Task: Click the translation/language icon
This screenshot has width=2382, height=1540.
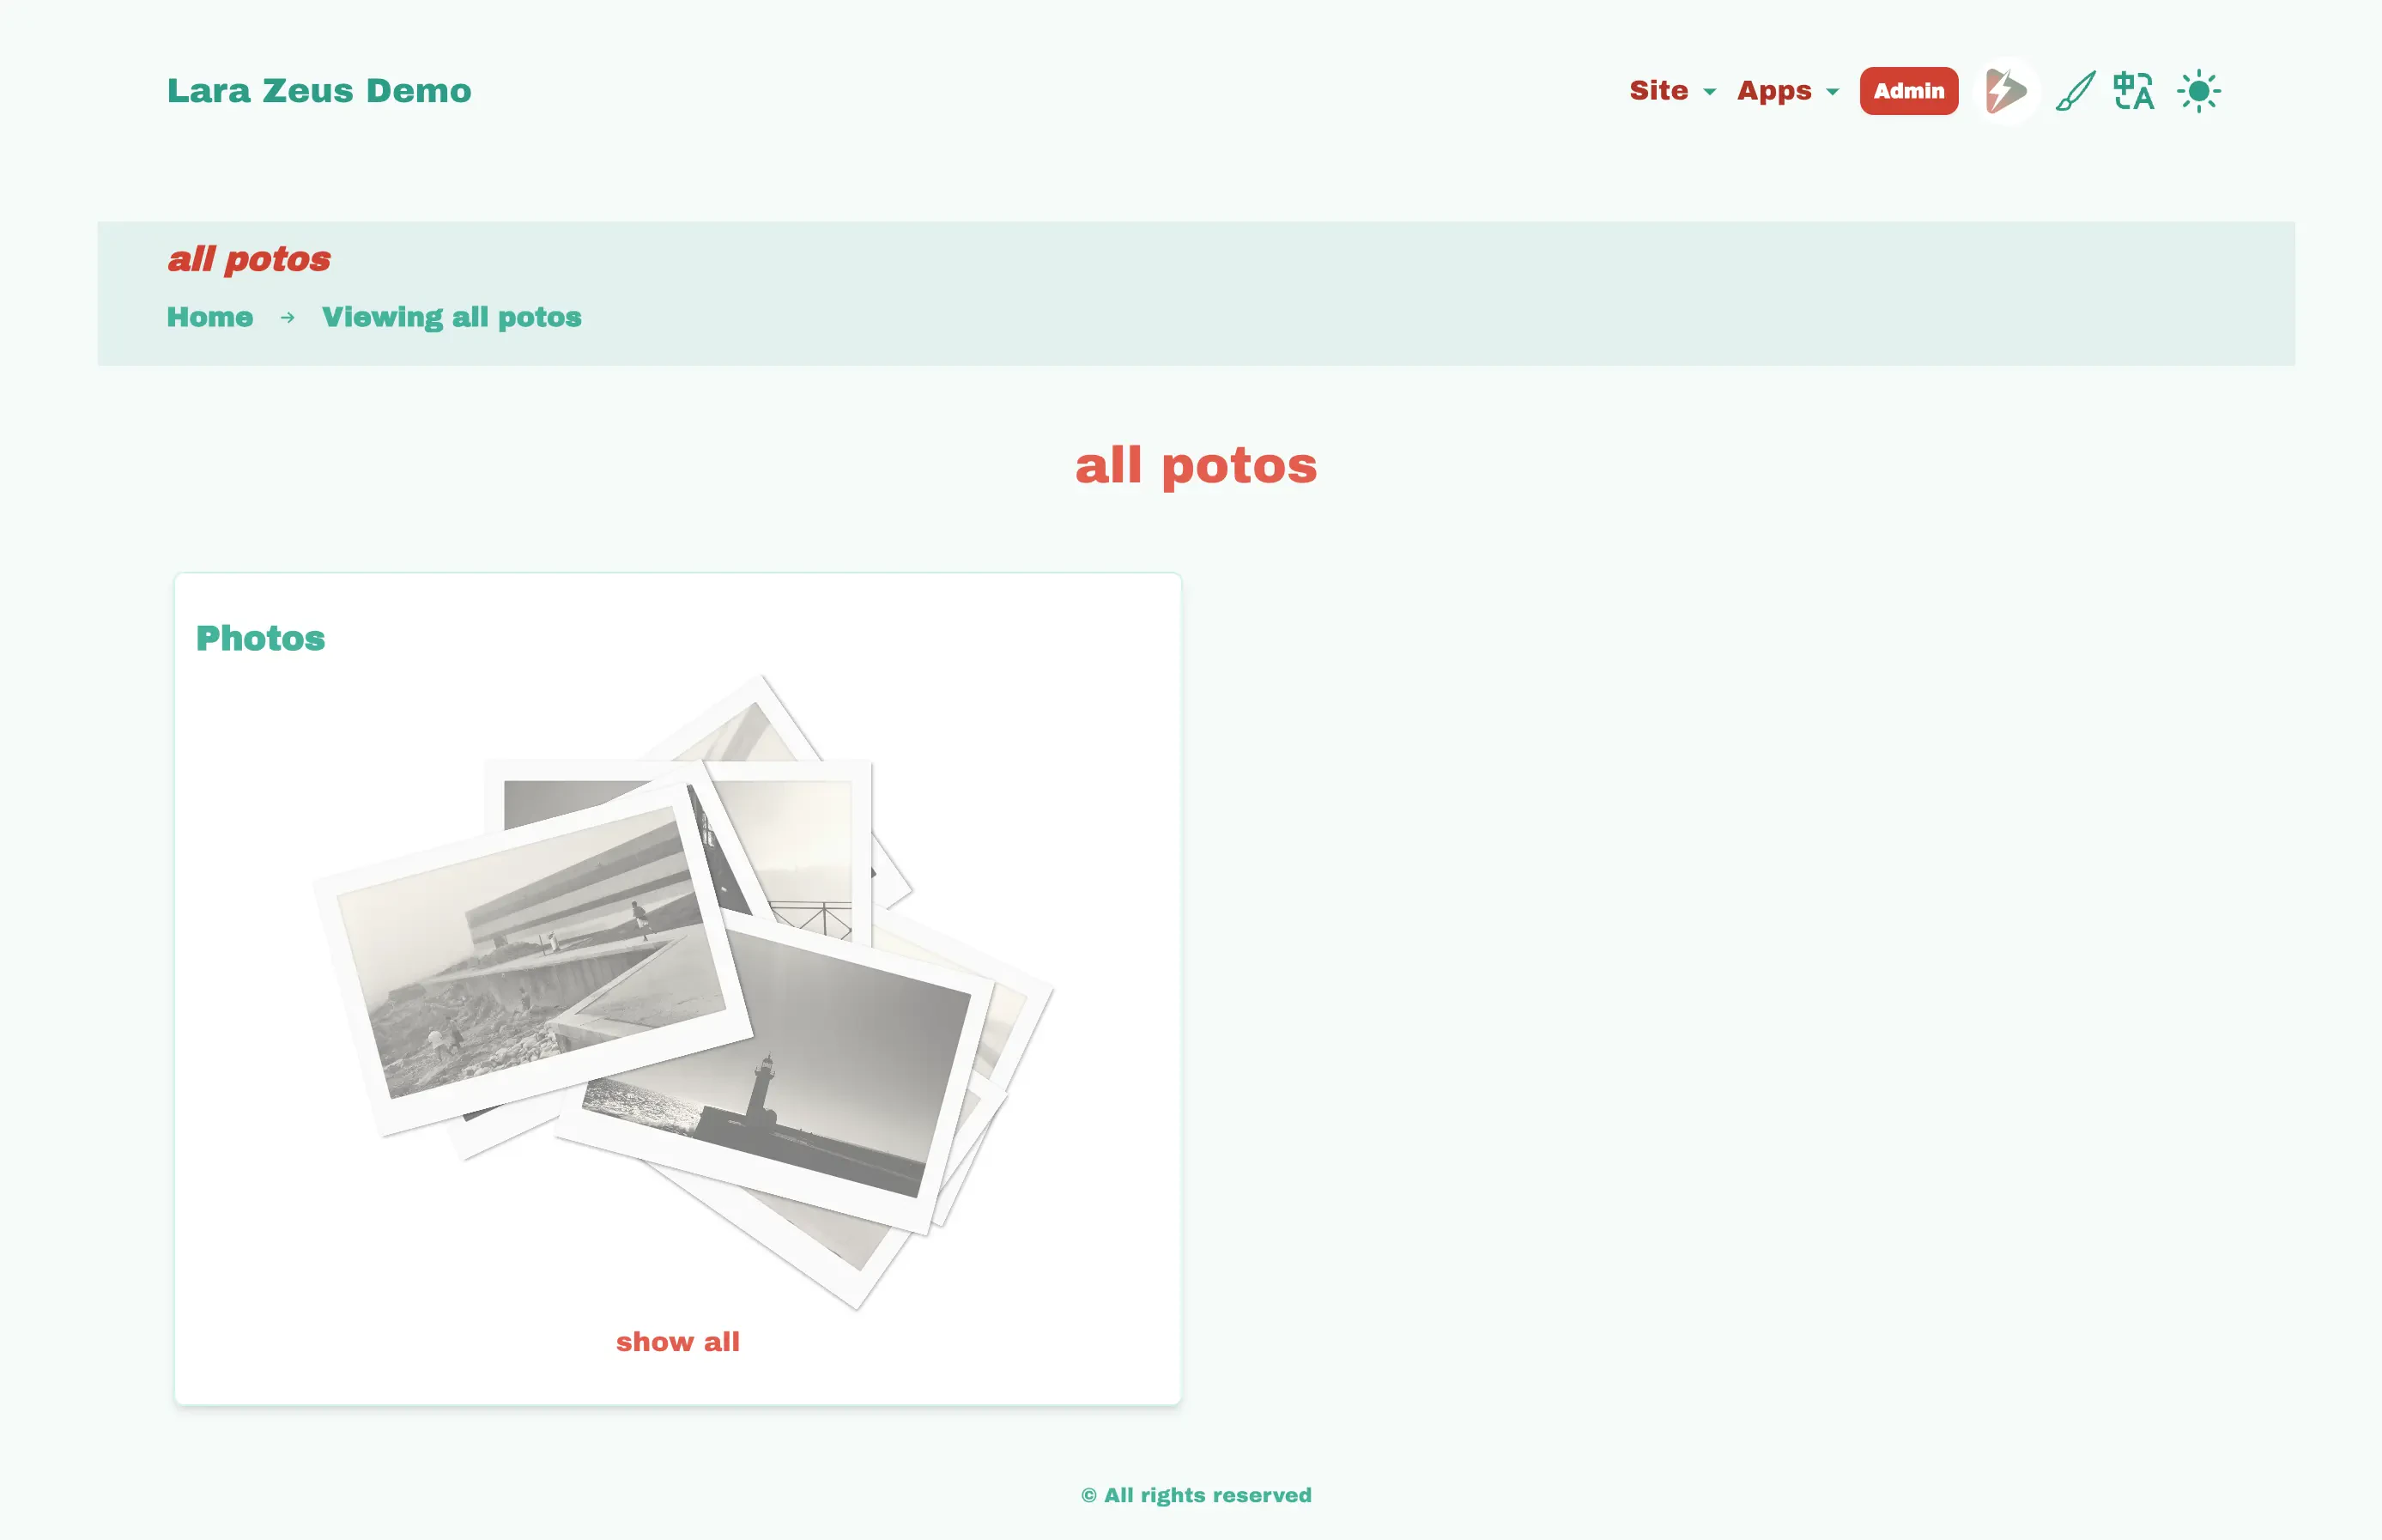Action: click(2136, 90)
